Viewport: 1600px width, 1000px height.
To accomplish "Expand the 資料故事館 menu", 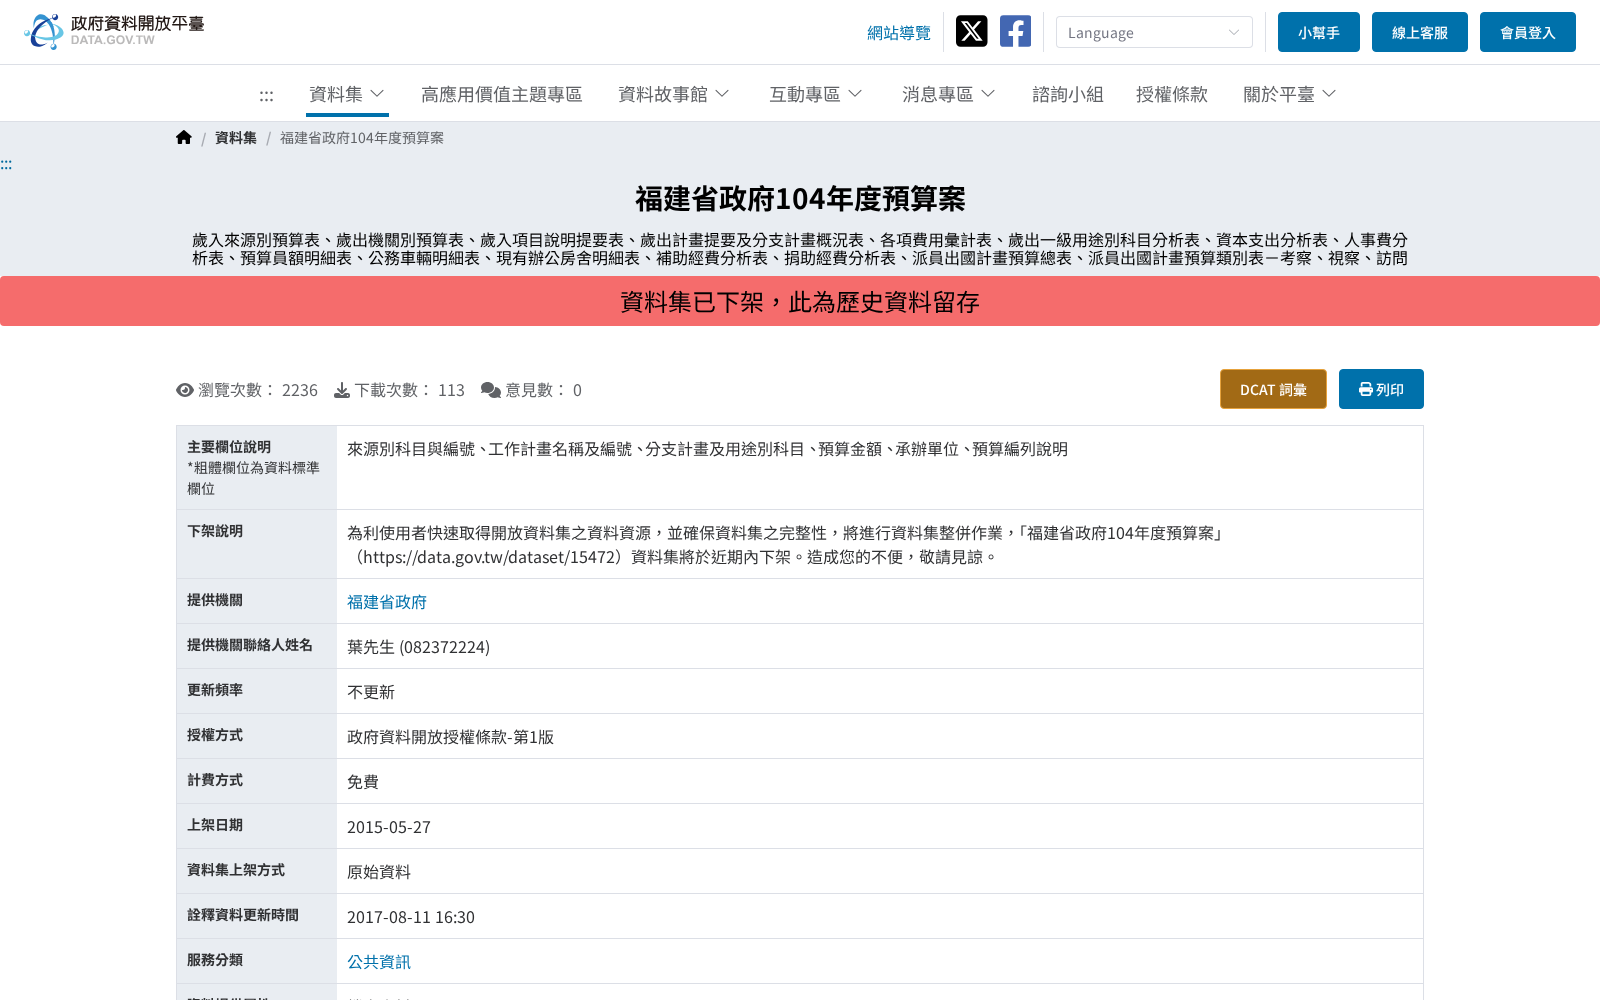I will point(674,94).
